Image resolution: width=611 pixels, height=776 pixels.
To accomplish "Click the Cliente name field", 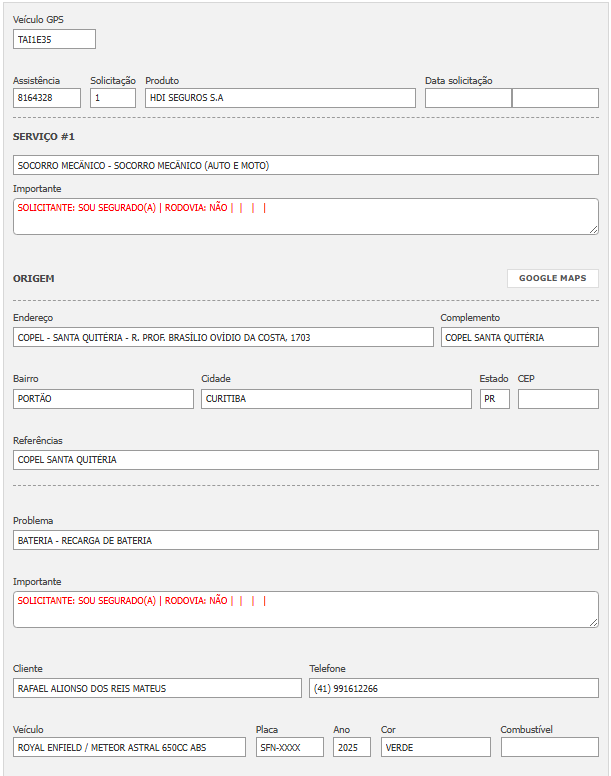I will coord(157,688).
